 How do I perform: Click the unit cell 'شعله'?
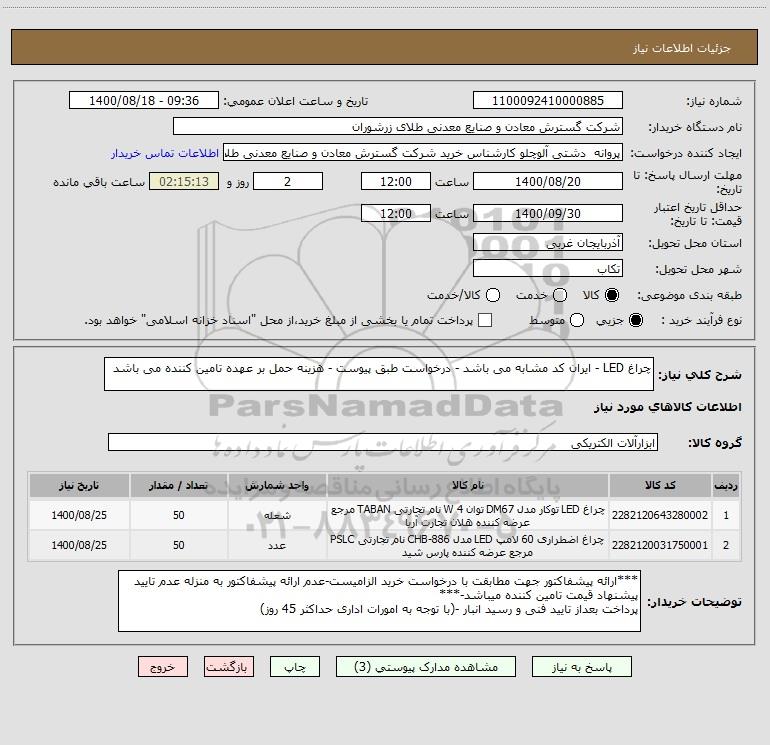[x=277, y=515]
